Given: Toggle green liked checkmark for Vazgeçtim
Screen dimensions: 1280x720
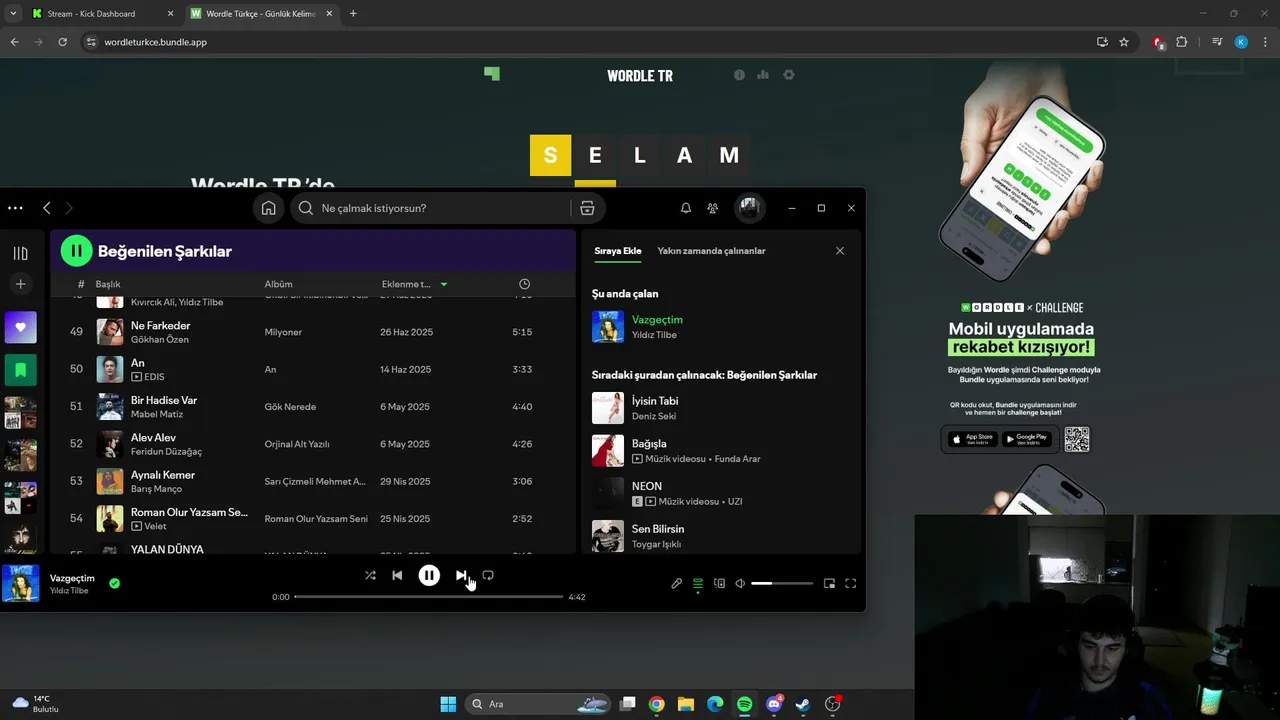Looking at the screenshot, I should point(114,583).
